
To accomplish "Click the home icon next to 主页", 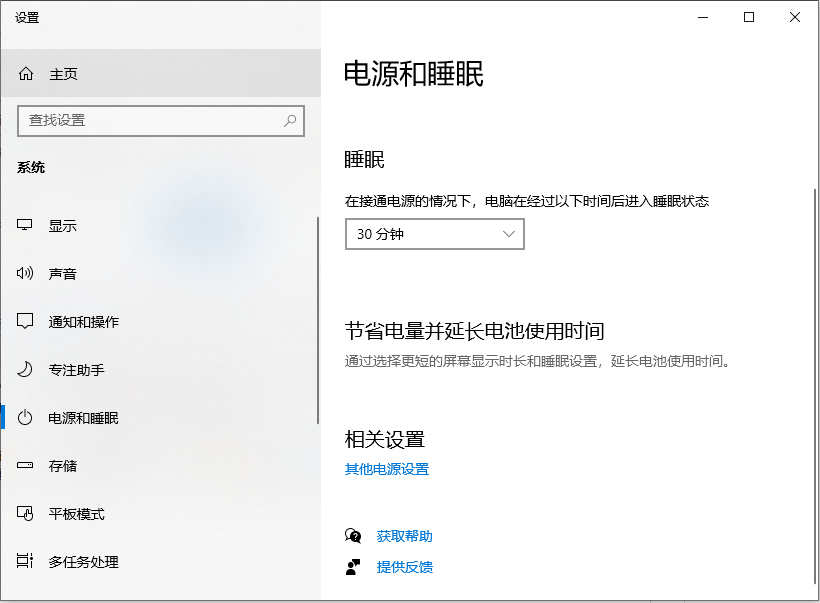I will [27, 73].
